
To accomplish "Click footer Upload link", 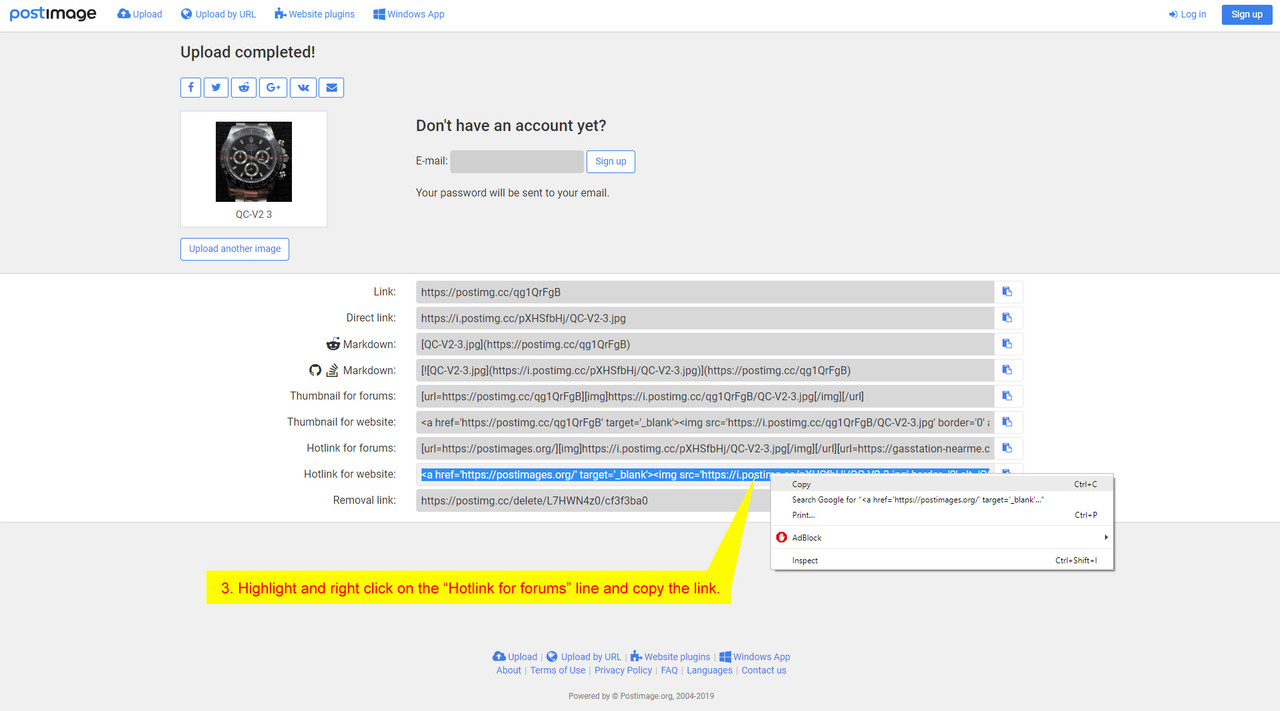I will (x=515, y=657).
